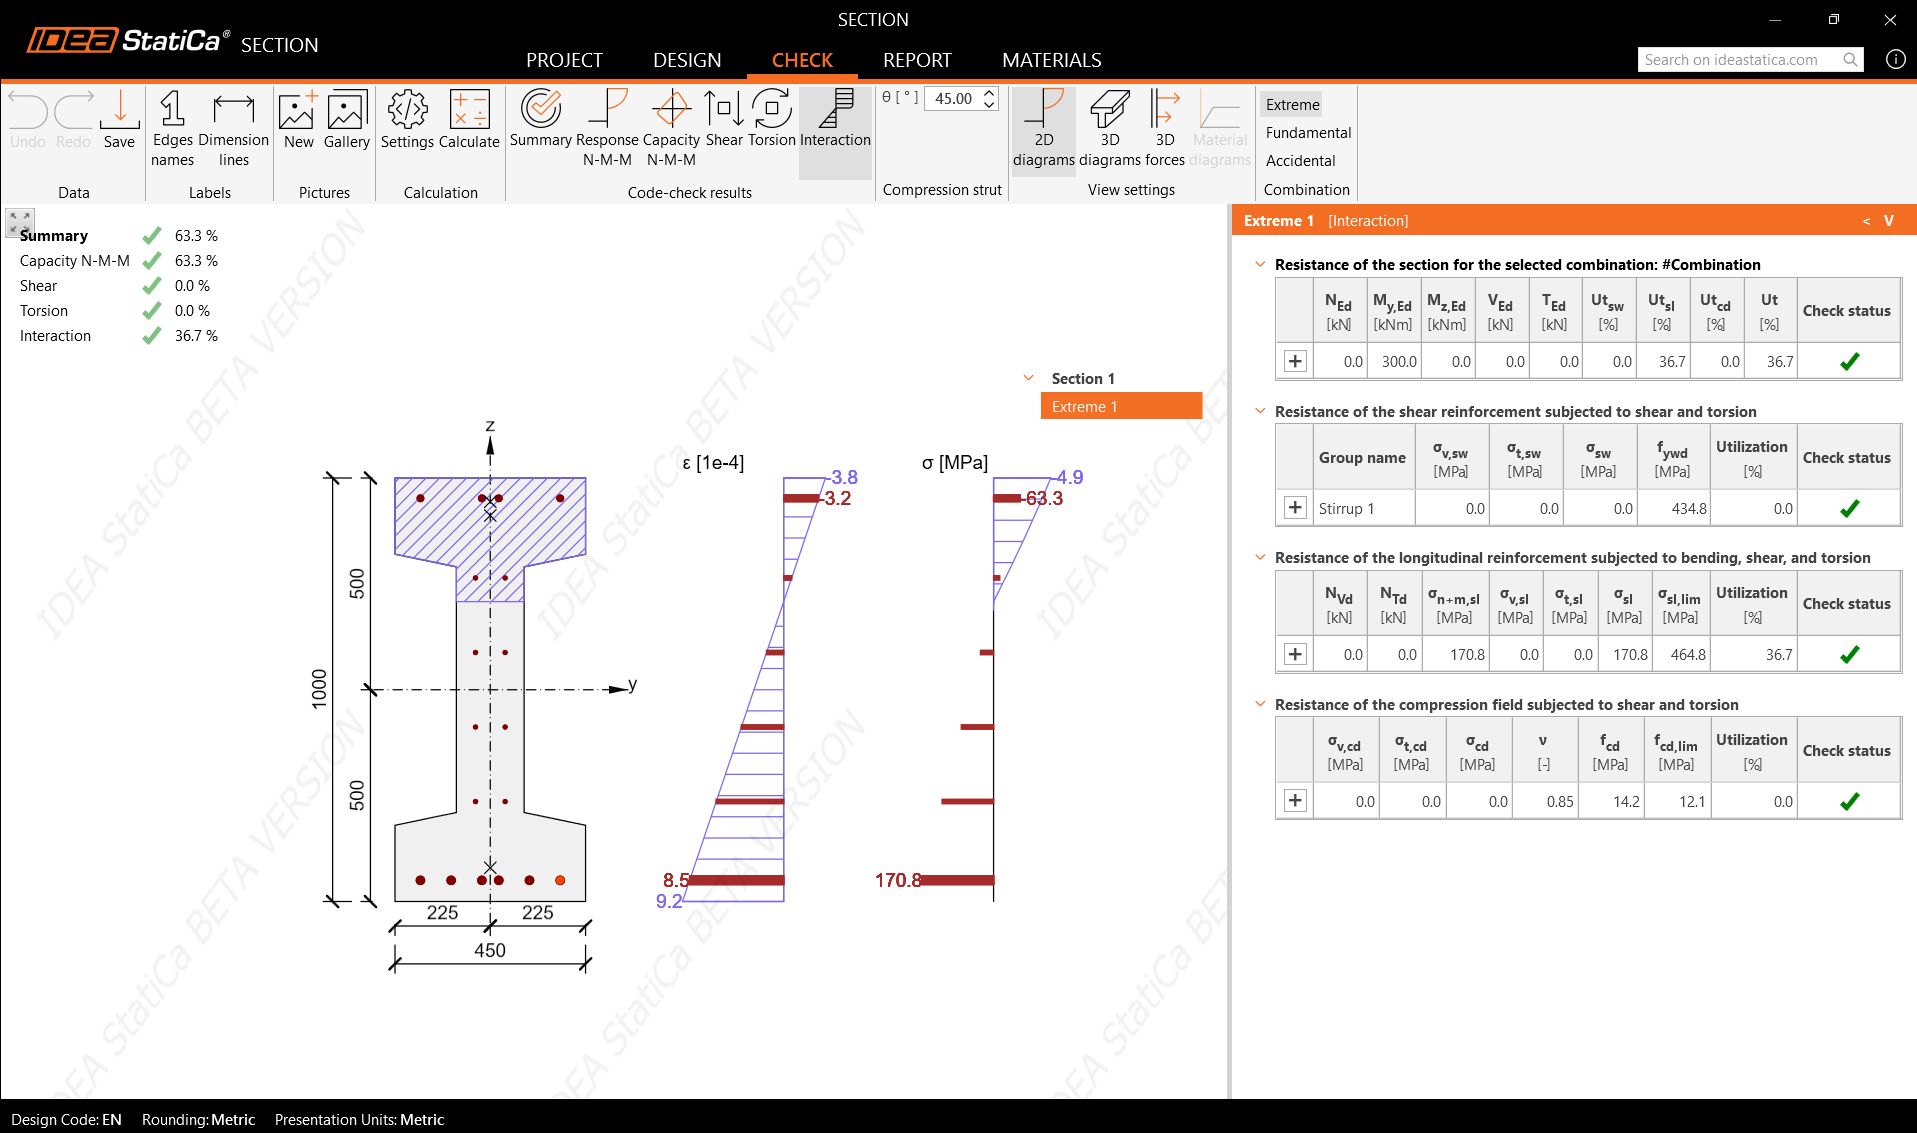The width and height of the screenshot is (1917, 1133).
Task: Show Summary code-check results
Action: tap(541, 119)
